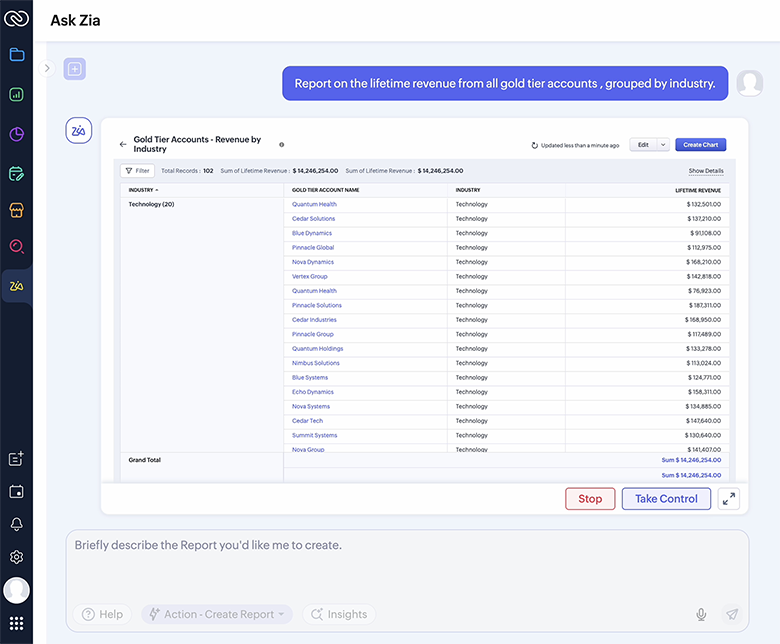780x644 pixels.
Task: Open the add note icon in sidebar
Action: pos(16,459)
